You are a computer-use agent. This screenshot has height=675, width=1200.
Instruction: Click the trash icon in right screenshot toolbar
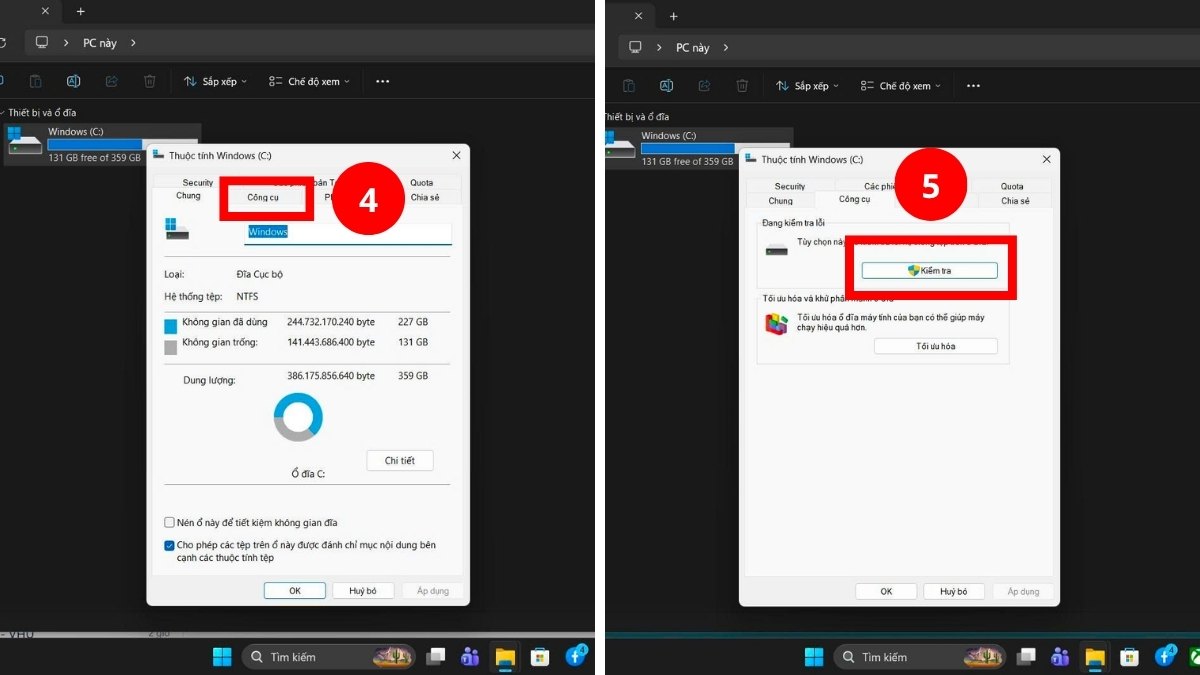tap(740, 86)
